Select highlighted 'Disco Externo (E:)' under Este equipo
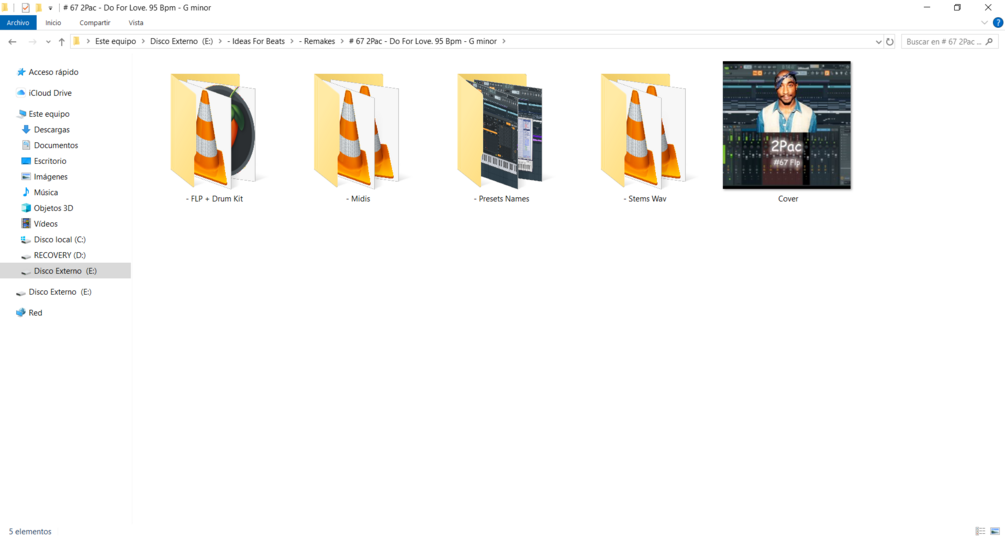Screen dimensions: 1005x539 65,271
